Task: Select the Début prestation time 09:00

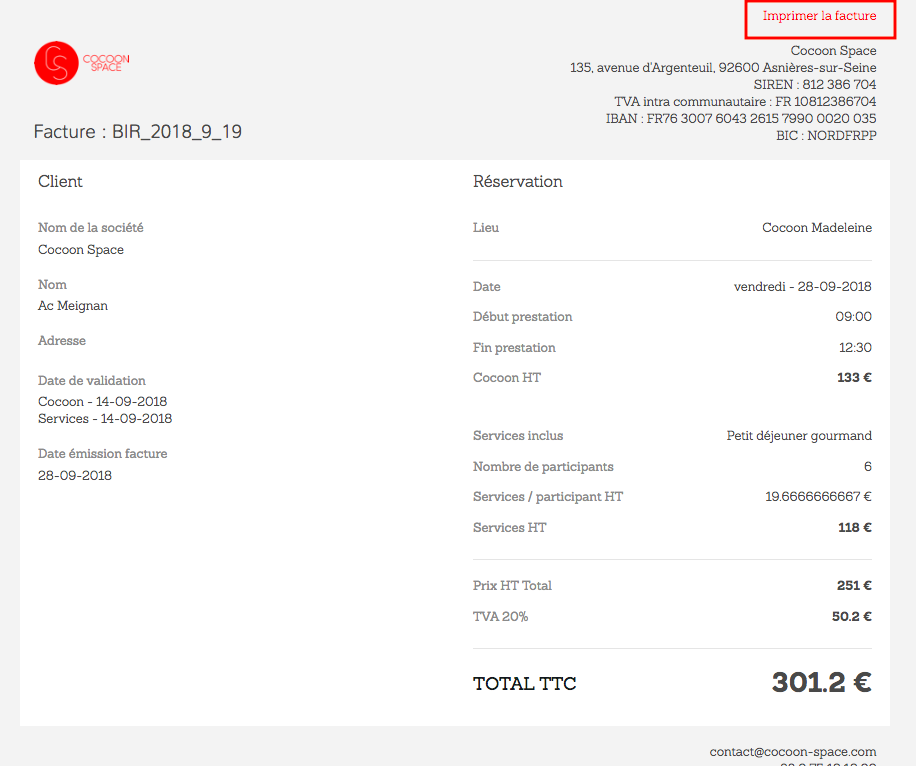Action: click(853, 317)
